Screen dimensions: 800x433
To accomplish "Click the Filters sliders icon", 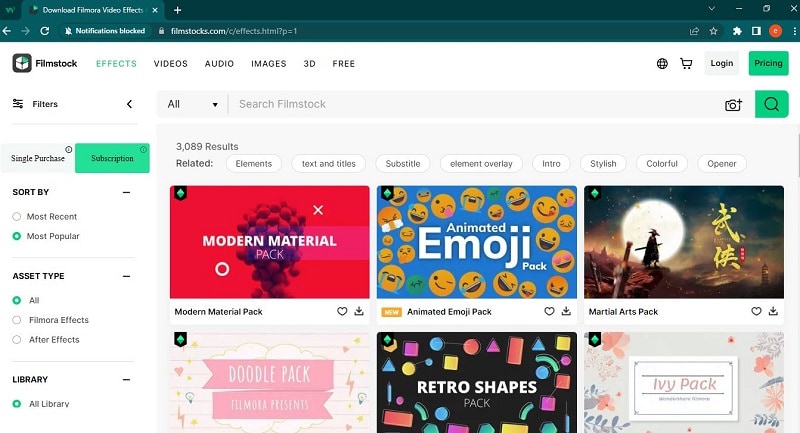I will (18, 104).
